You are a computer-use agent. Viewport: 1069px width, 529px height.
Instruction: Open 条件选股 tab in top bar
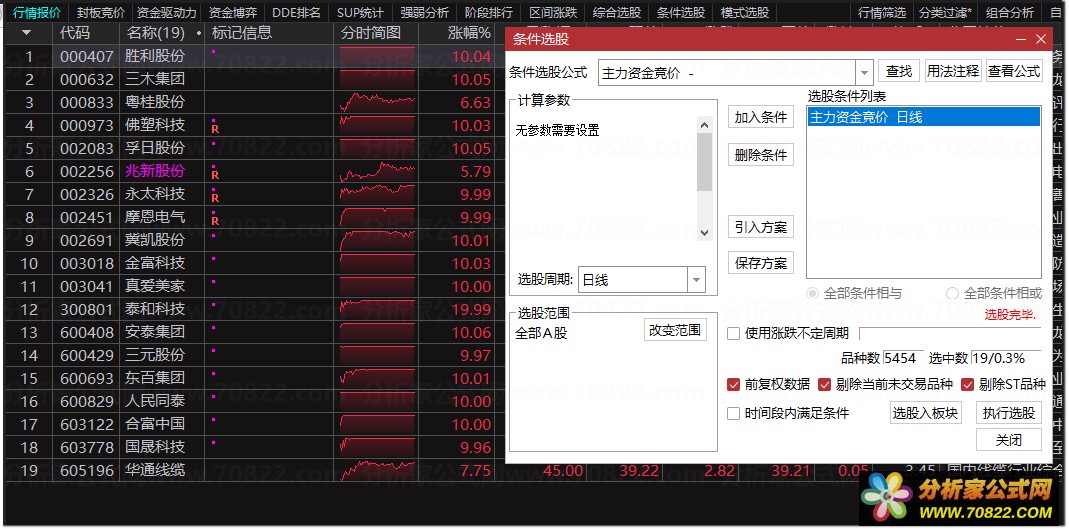tap(681, 12)
